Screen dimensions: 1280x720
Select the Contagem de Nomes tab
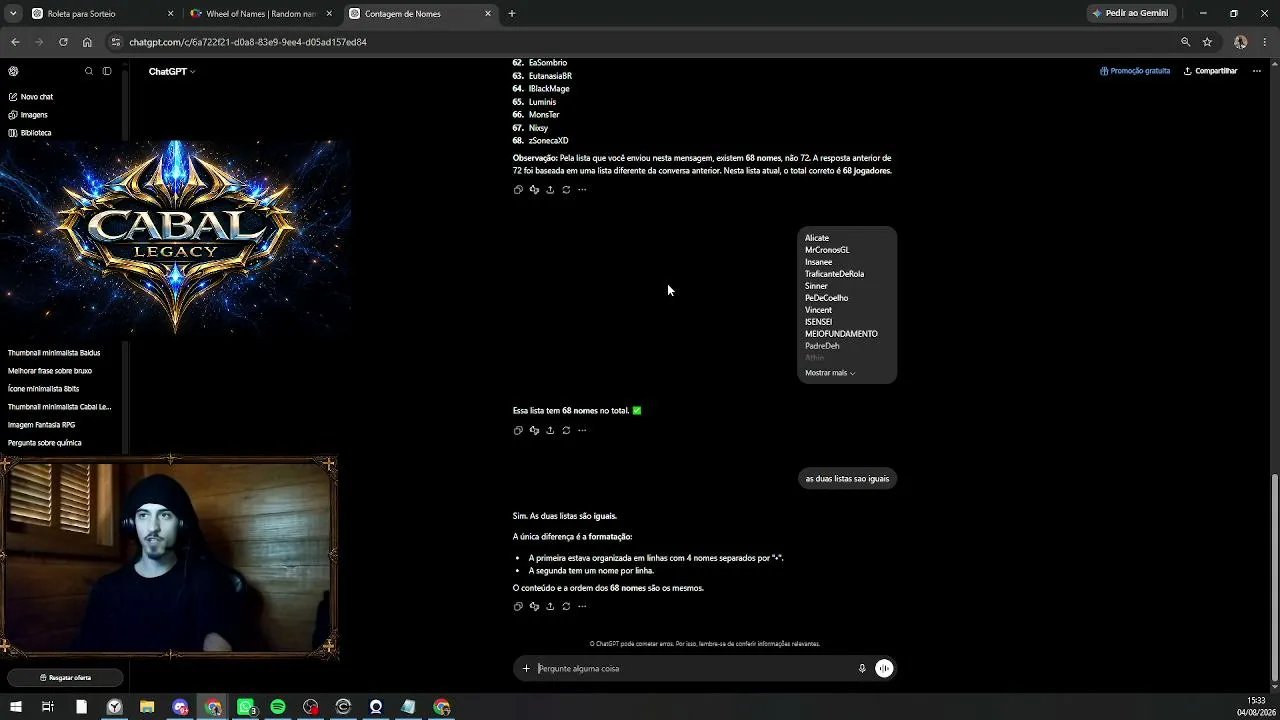coord(419,14)
